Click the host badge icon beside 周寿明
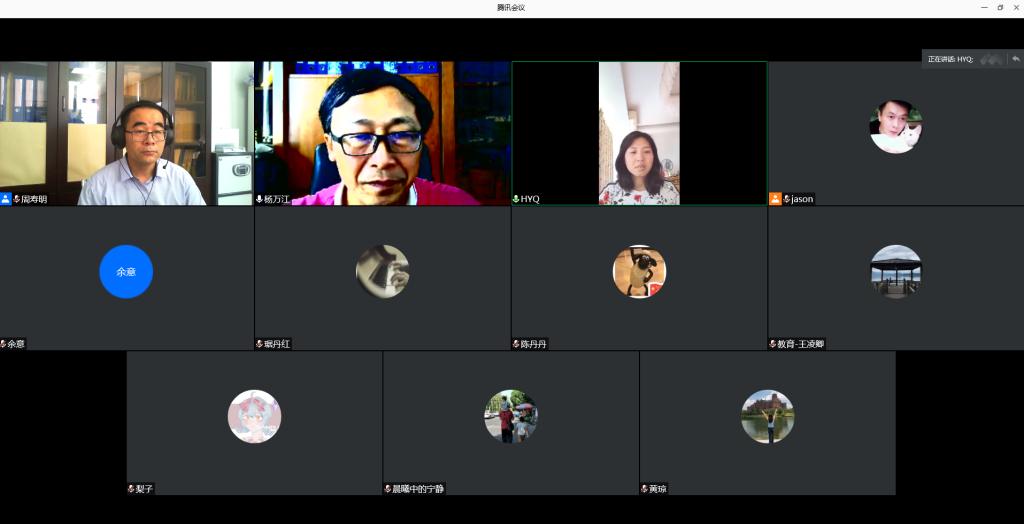Screen dimensions: 1024x524 click(6, 199)
